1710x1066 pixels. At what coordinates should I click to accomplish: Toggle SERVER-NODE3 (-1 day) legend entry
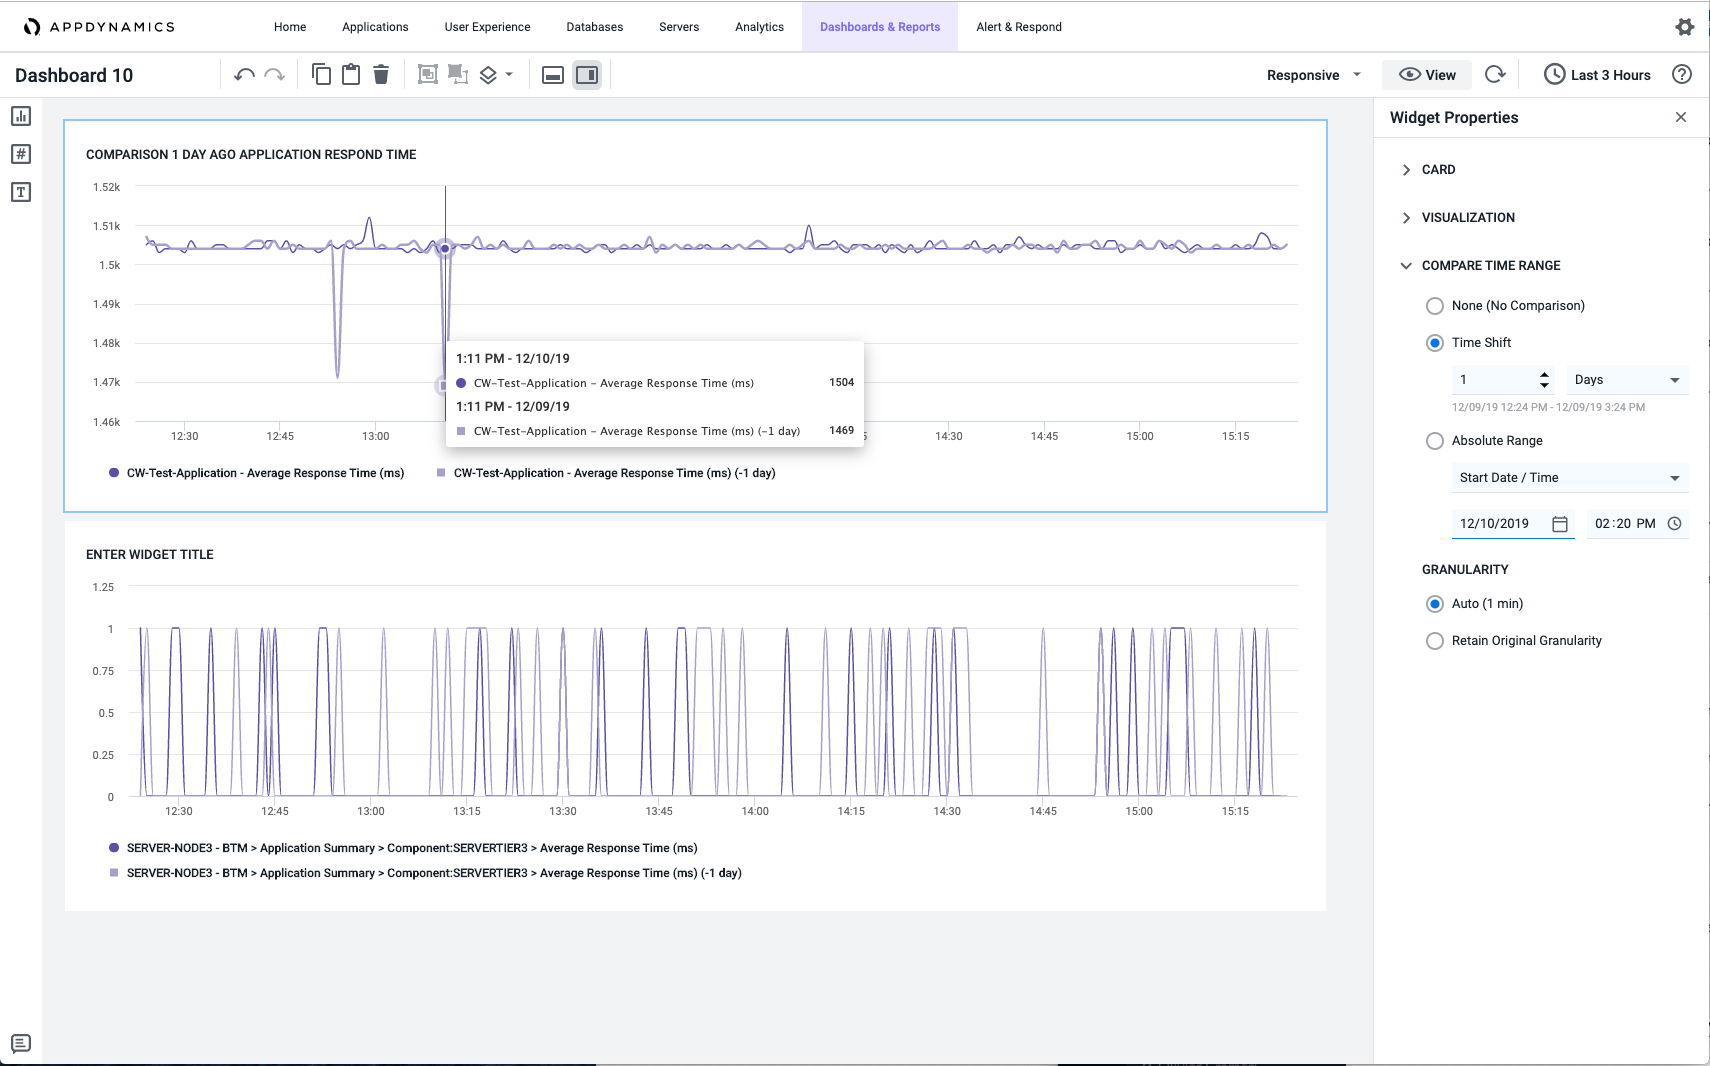425,873
